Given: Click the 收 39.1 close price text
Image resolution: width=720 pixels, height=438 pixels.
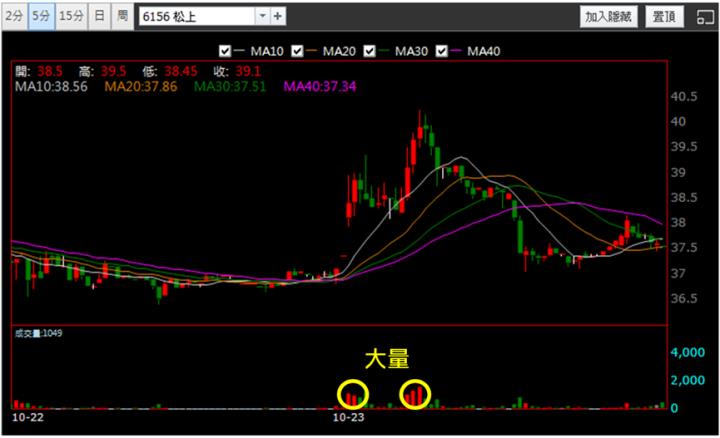Looking at the screenshot, I should [x=237, y=71].
